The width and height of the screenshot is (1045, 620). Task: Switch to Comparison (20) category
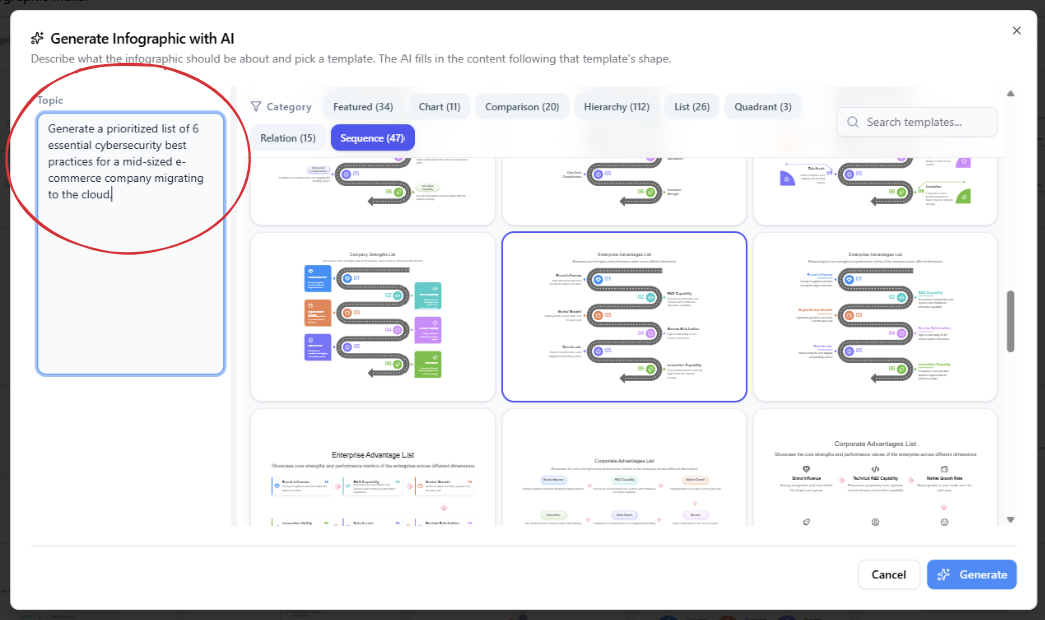coord(522,107)
